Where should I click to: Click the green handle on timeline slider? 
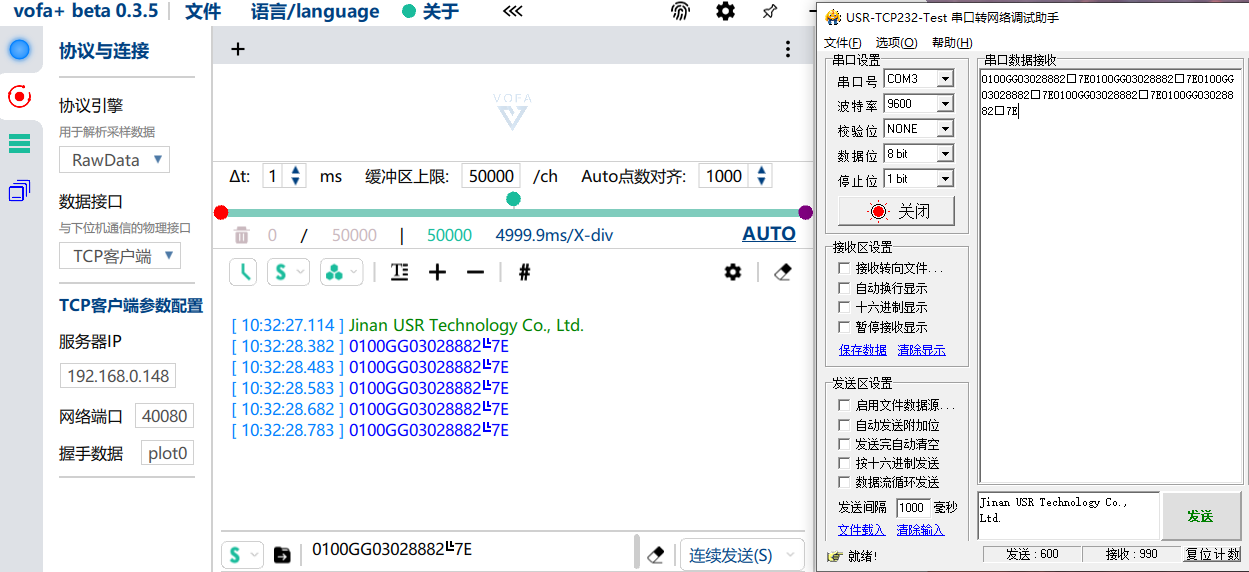(513, 199)
